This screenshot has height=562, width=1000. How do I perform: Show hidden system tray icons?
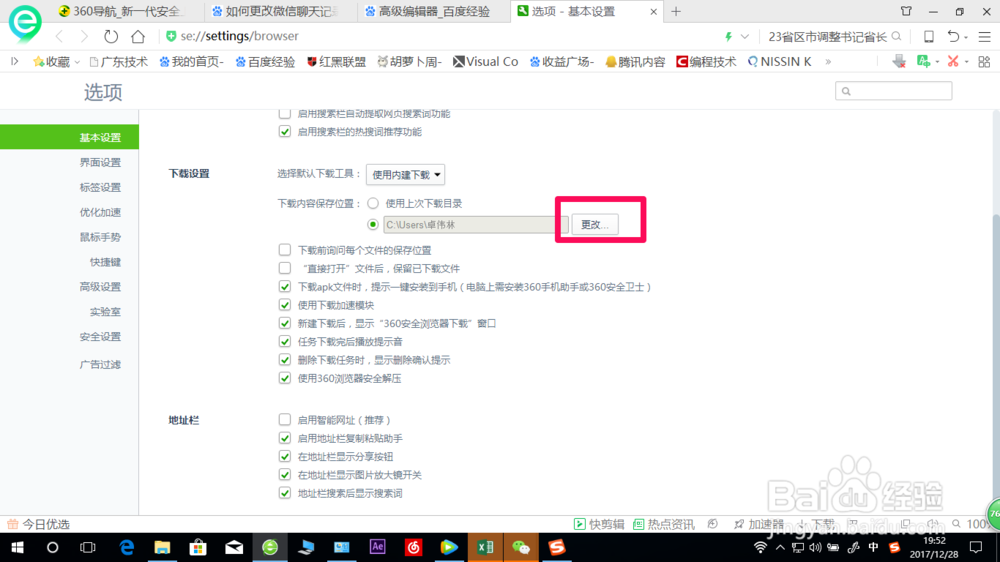click(x=779, y=547)
